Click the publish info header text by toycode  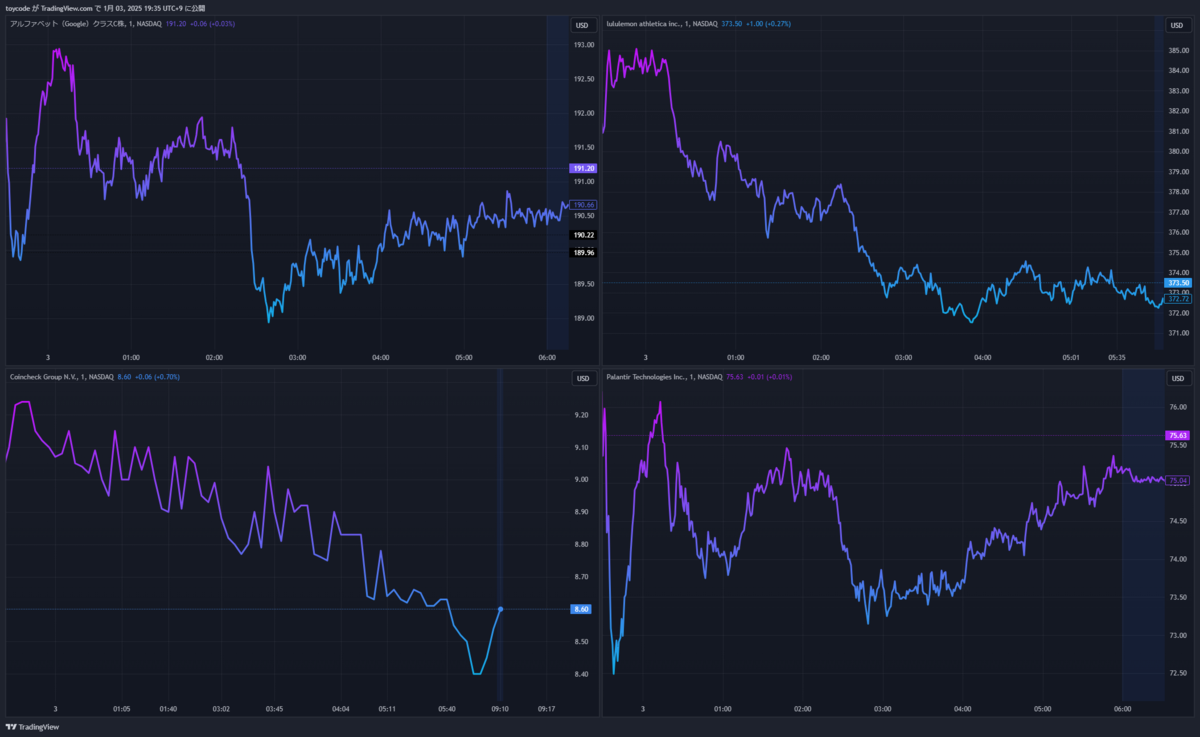coord(105,7)
